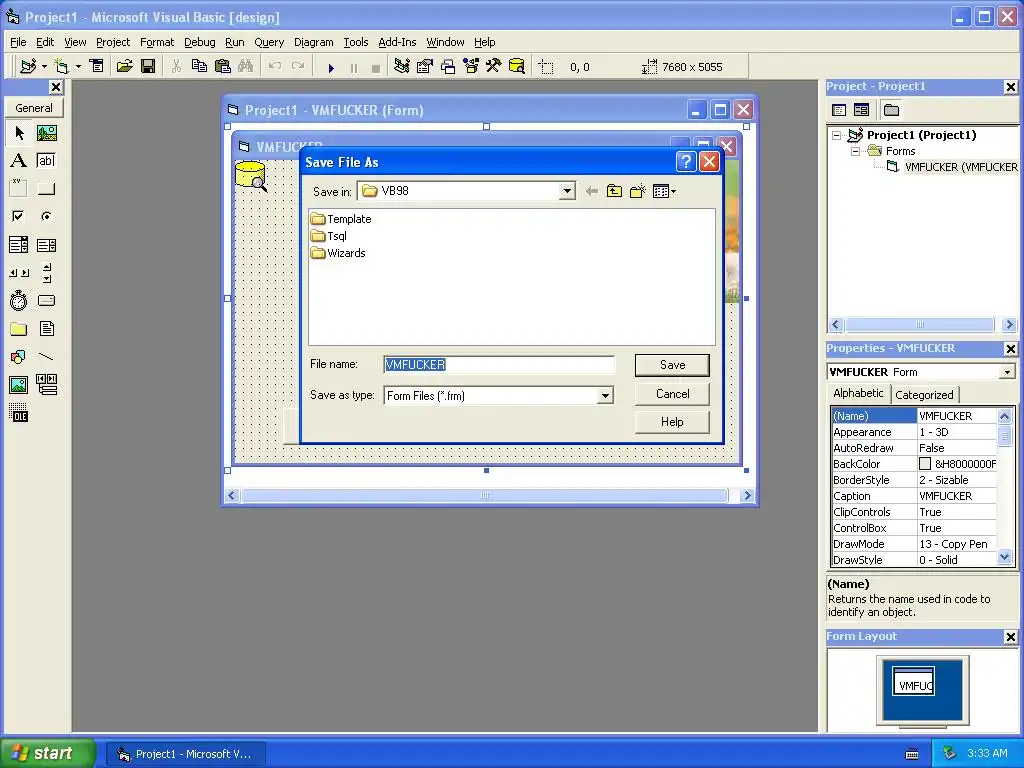Open the Format menu
1024x768 pixels.
point(157,42)
